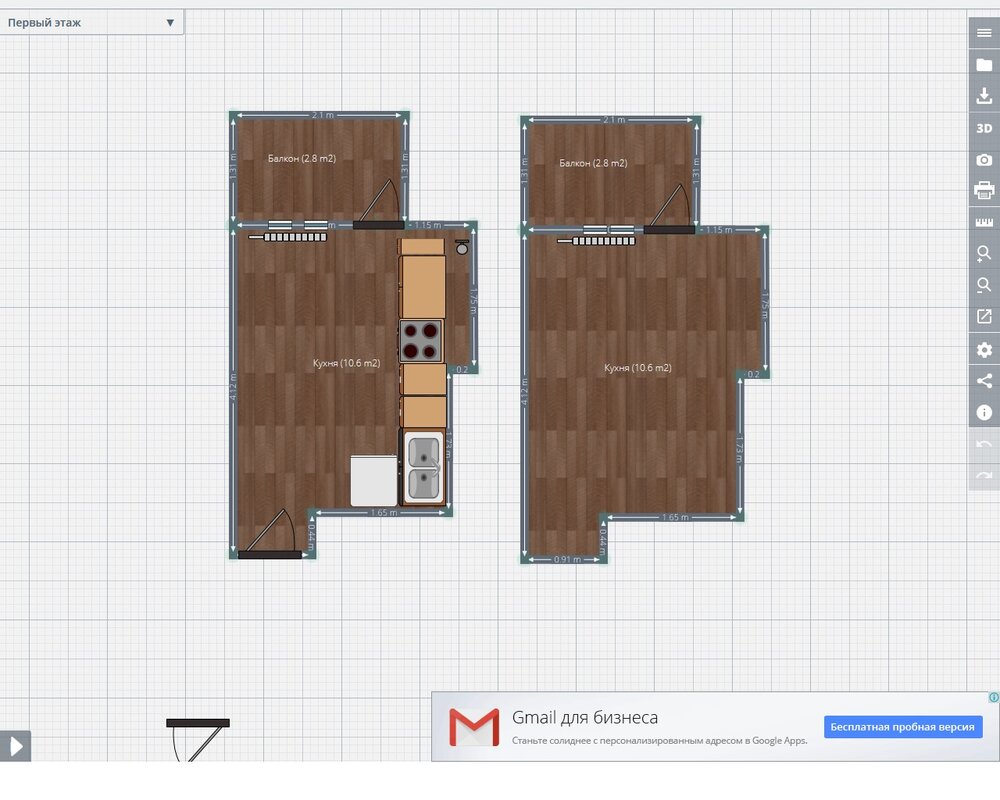This screenshot has width=1000, height=800.
Task: Open the hamburger menu in the sidebar
Action: [x=984, y=33]
